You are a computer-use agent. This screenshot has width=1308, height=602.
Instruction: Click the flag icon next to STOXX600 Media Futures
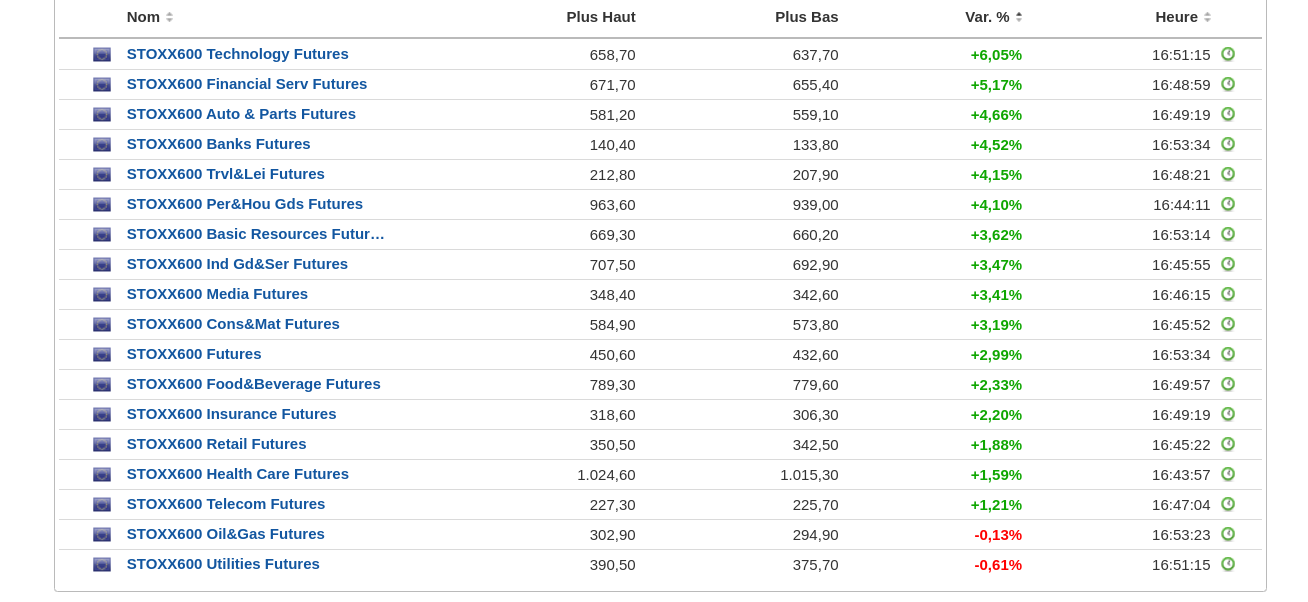click(x=102, y=295)
